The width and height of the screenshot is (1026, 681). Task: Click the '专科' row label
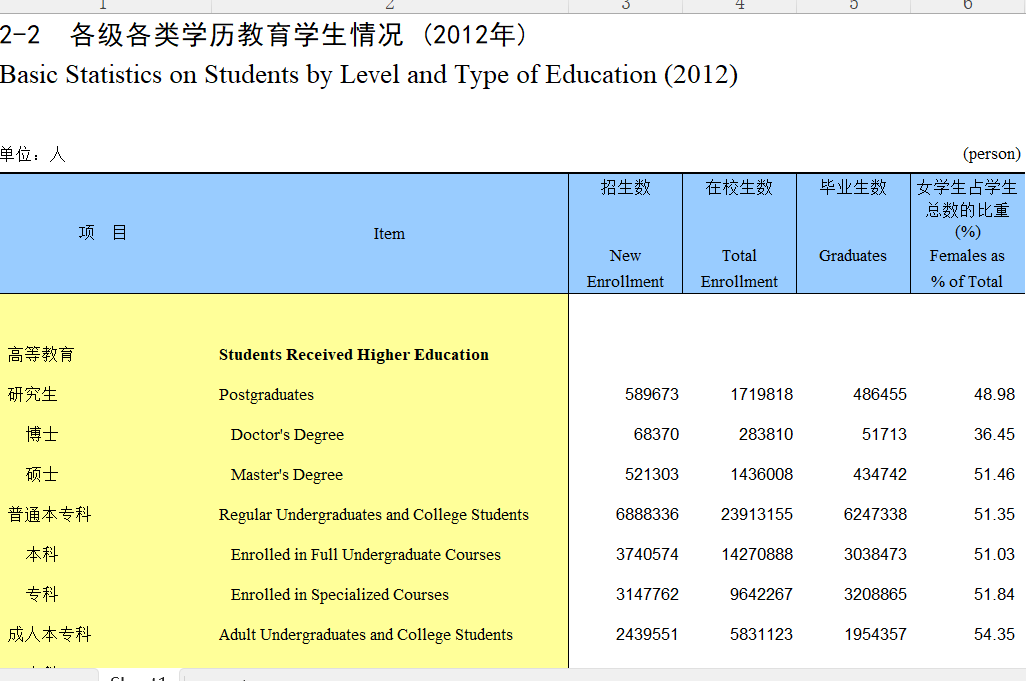point(42,594)
